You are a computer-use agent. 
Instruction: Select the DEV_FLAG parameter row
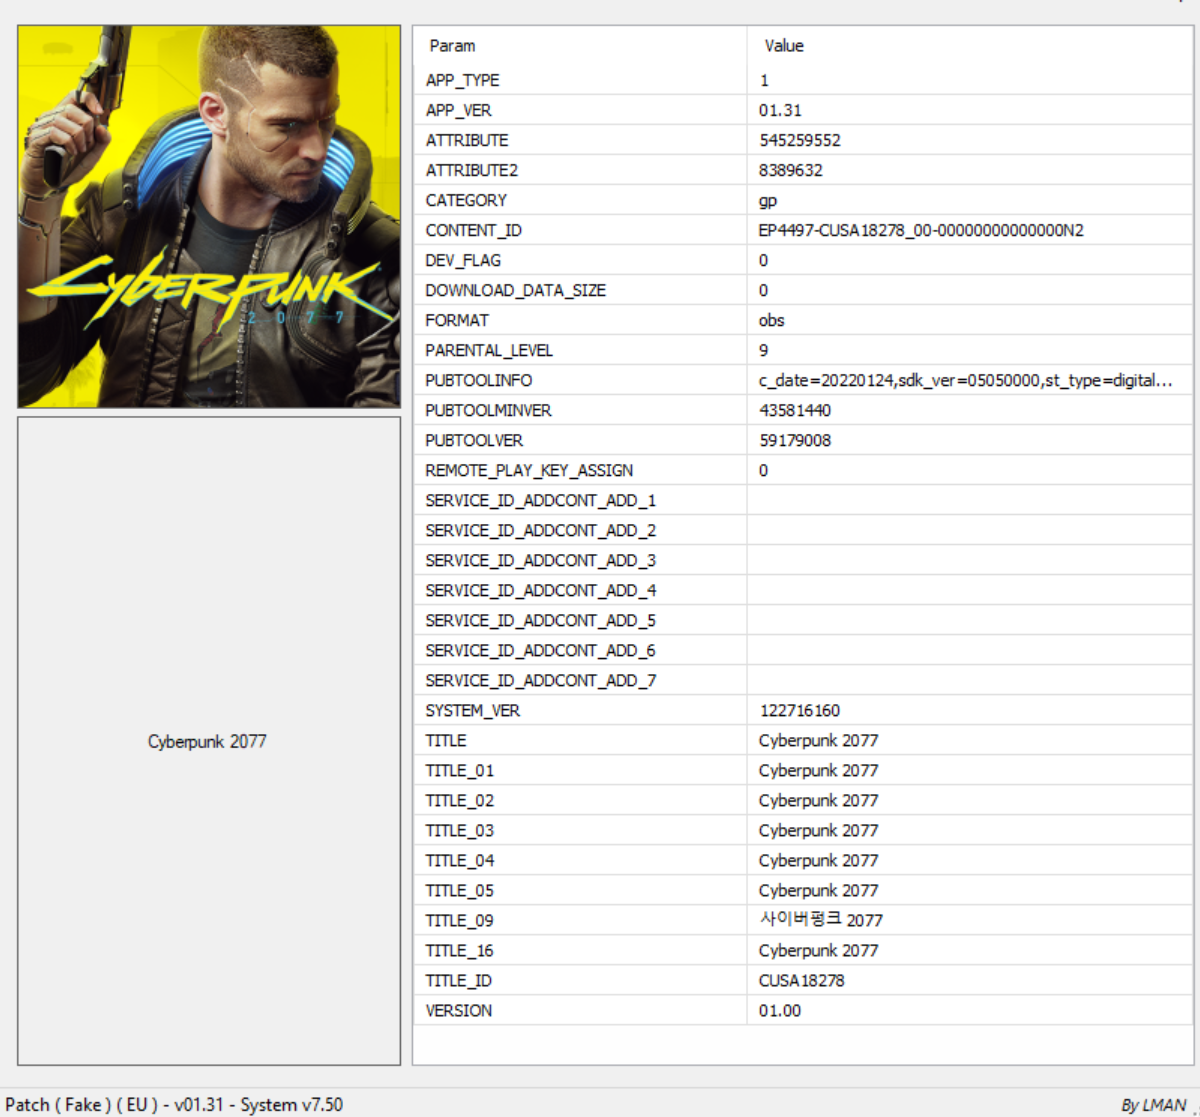(x=802, y=260)
